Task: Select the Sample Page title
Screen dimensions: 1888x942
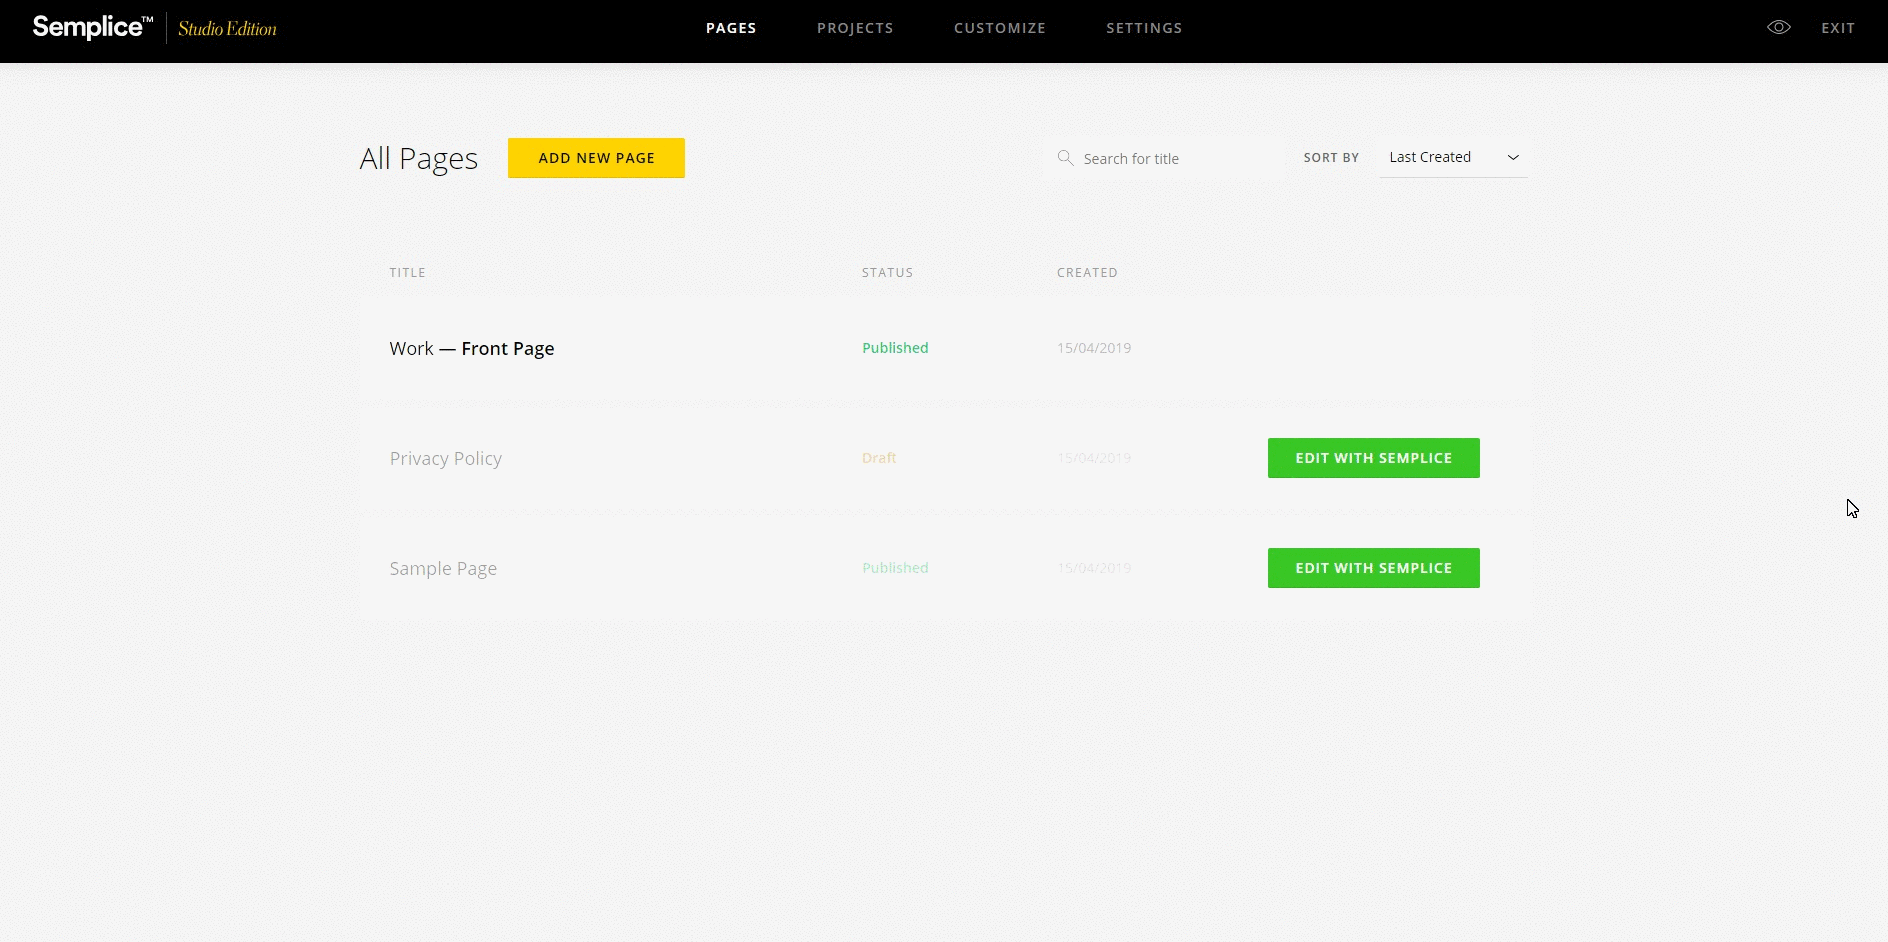Action: (443, 568)
